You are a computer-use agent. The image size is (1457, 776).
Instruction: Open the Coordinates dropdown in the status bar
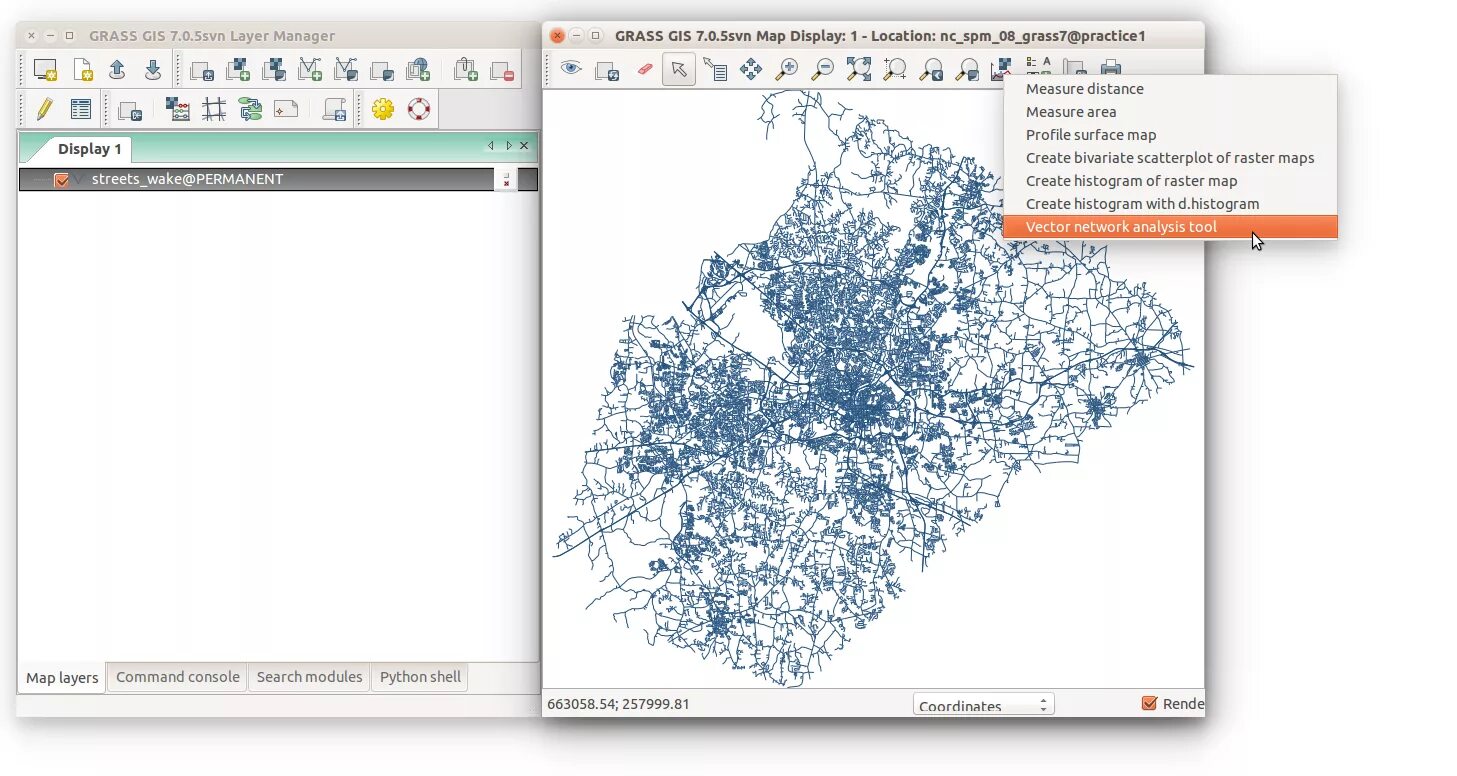[983, 704]
